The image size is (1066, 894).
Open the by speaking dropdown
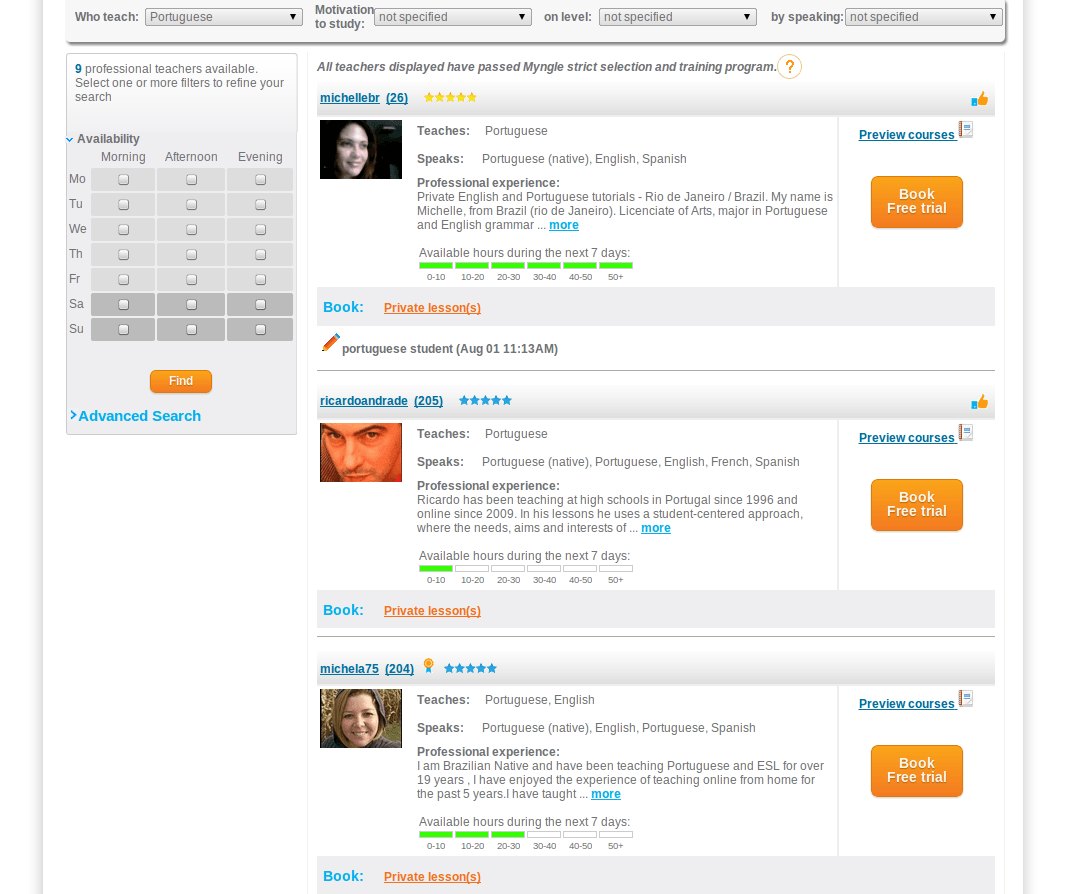923,17
